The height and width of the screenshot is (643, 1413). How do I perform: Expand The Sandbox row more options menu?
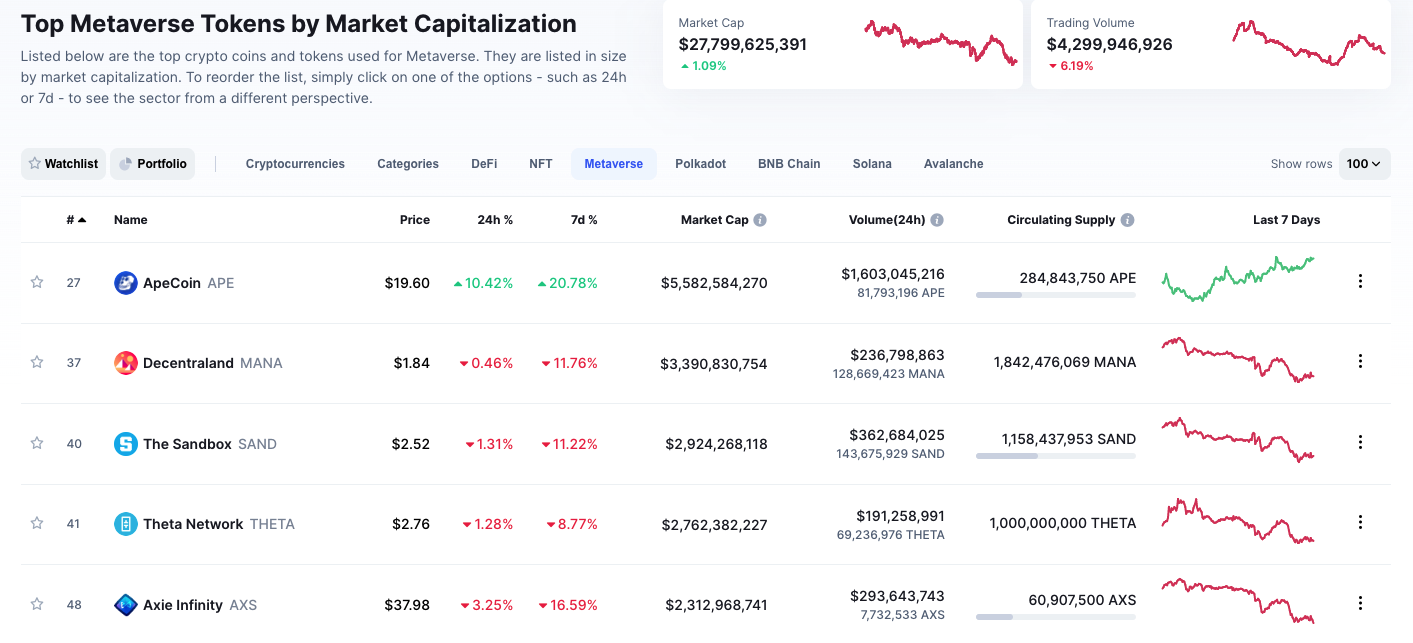pyautogui.click(x=1360, y=442)
